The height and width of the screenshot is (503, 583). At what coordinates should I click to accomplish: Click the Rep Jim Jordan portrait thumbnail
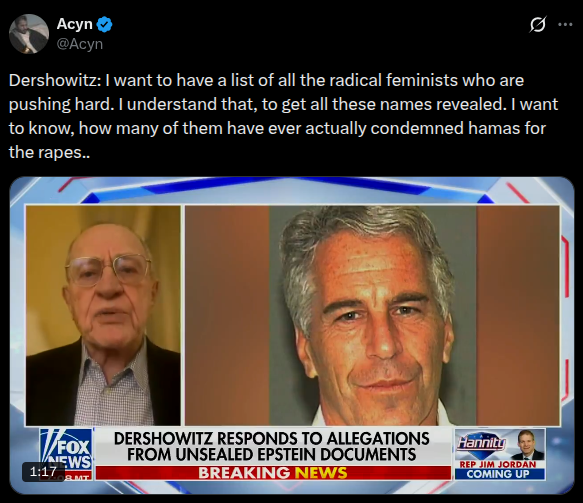527,445
